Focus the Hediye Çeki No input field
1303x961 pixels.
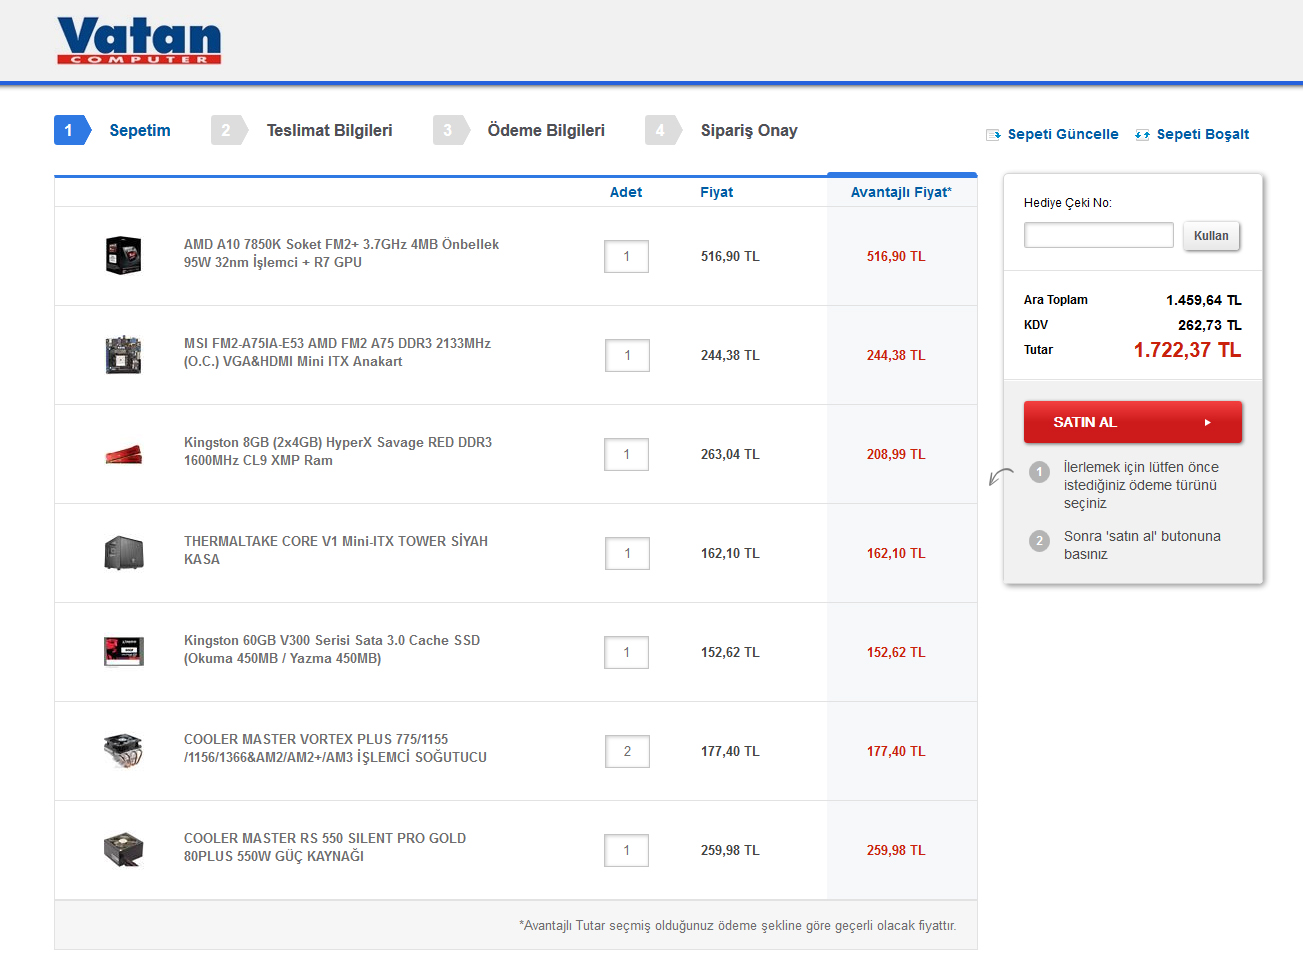pos(1099,235)
